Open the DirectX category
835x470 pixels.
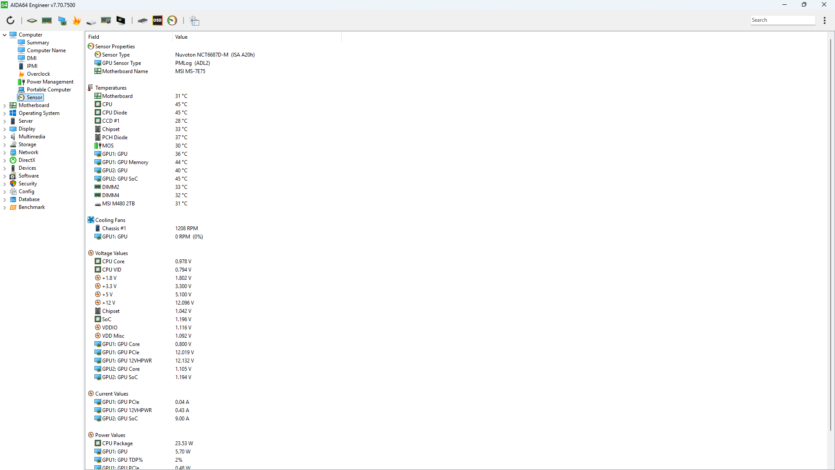coord(26,160)
